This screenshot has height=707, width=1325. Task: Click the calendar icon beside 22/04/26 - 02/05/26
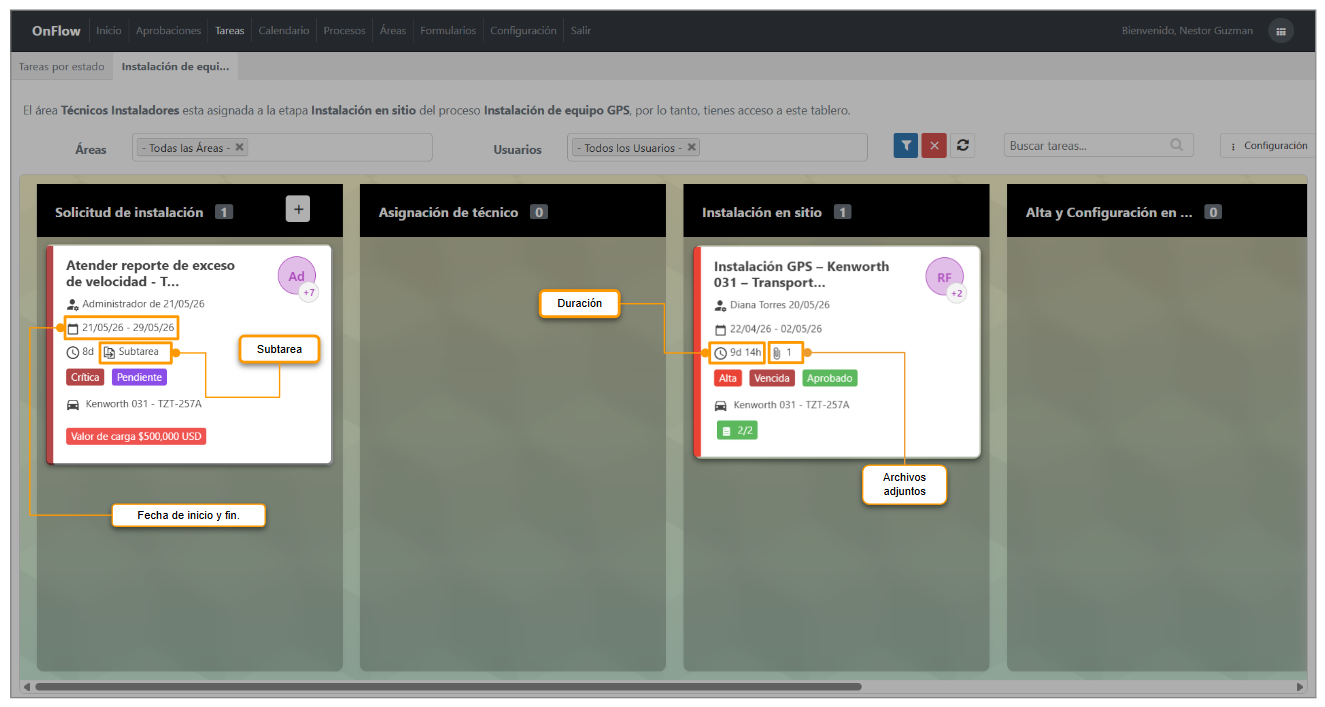click(720, 329)
